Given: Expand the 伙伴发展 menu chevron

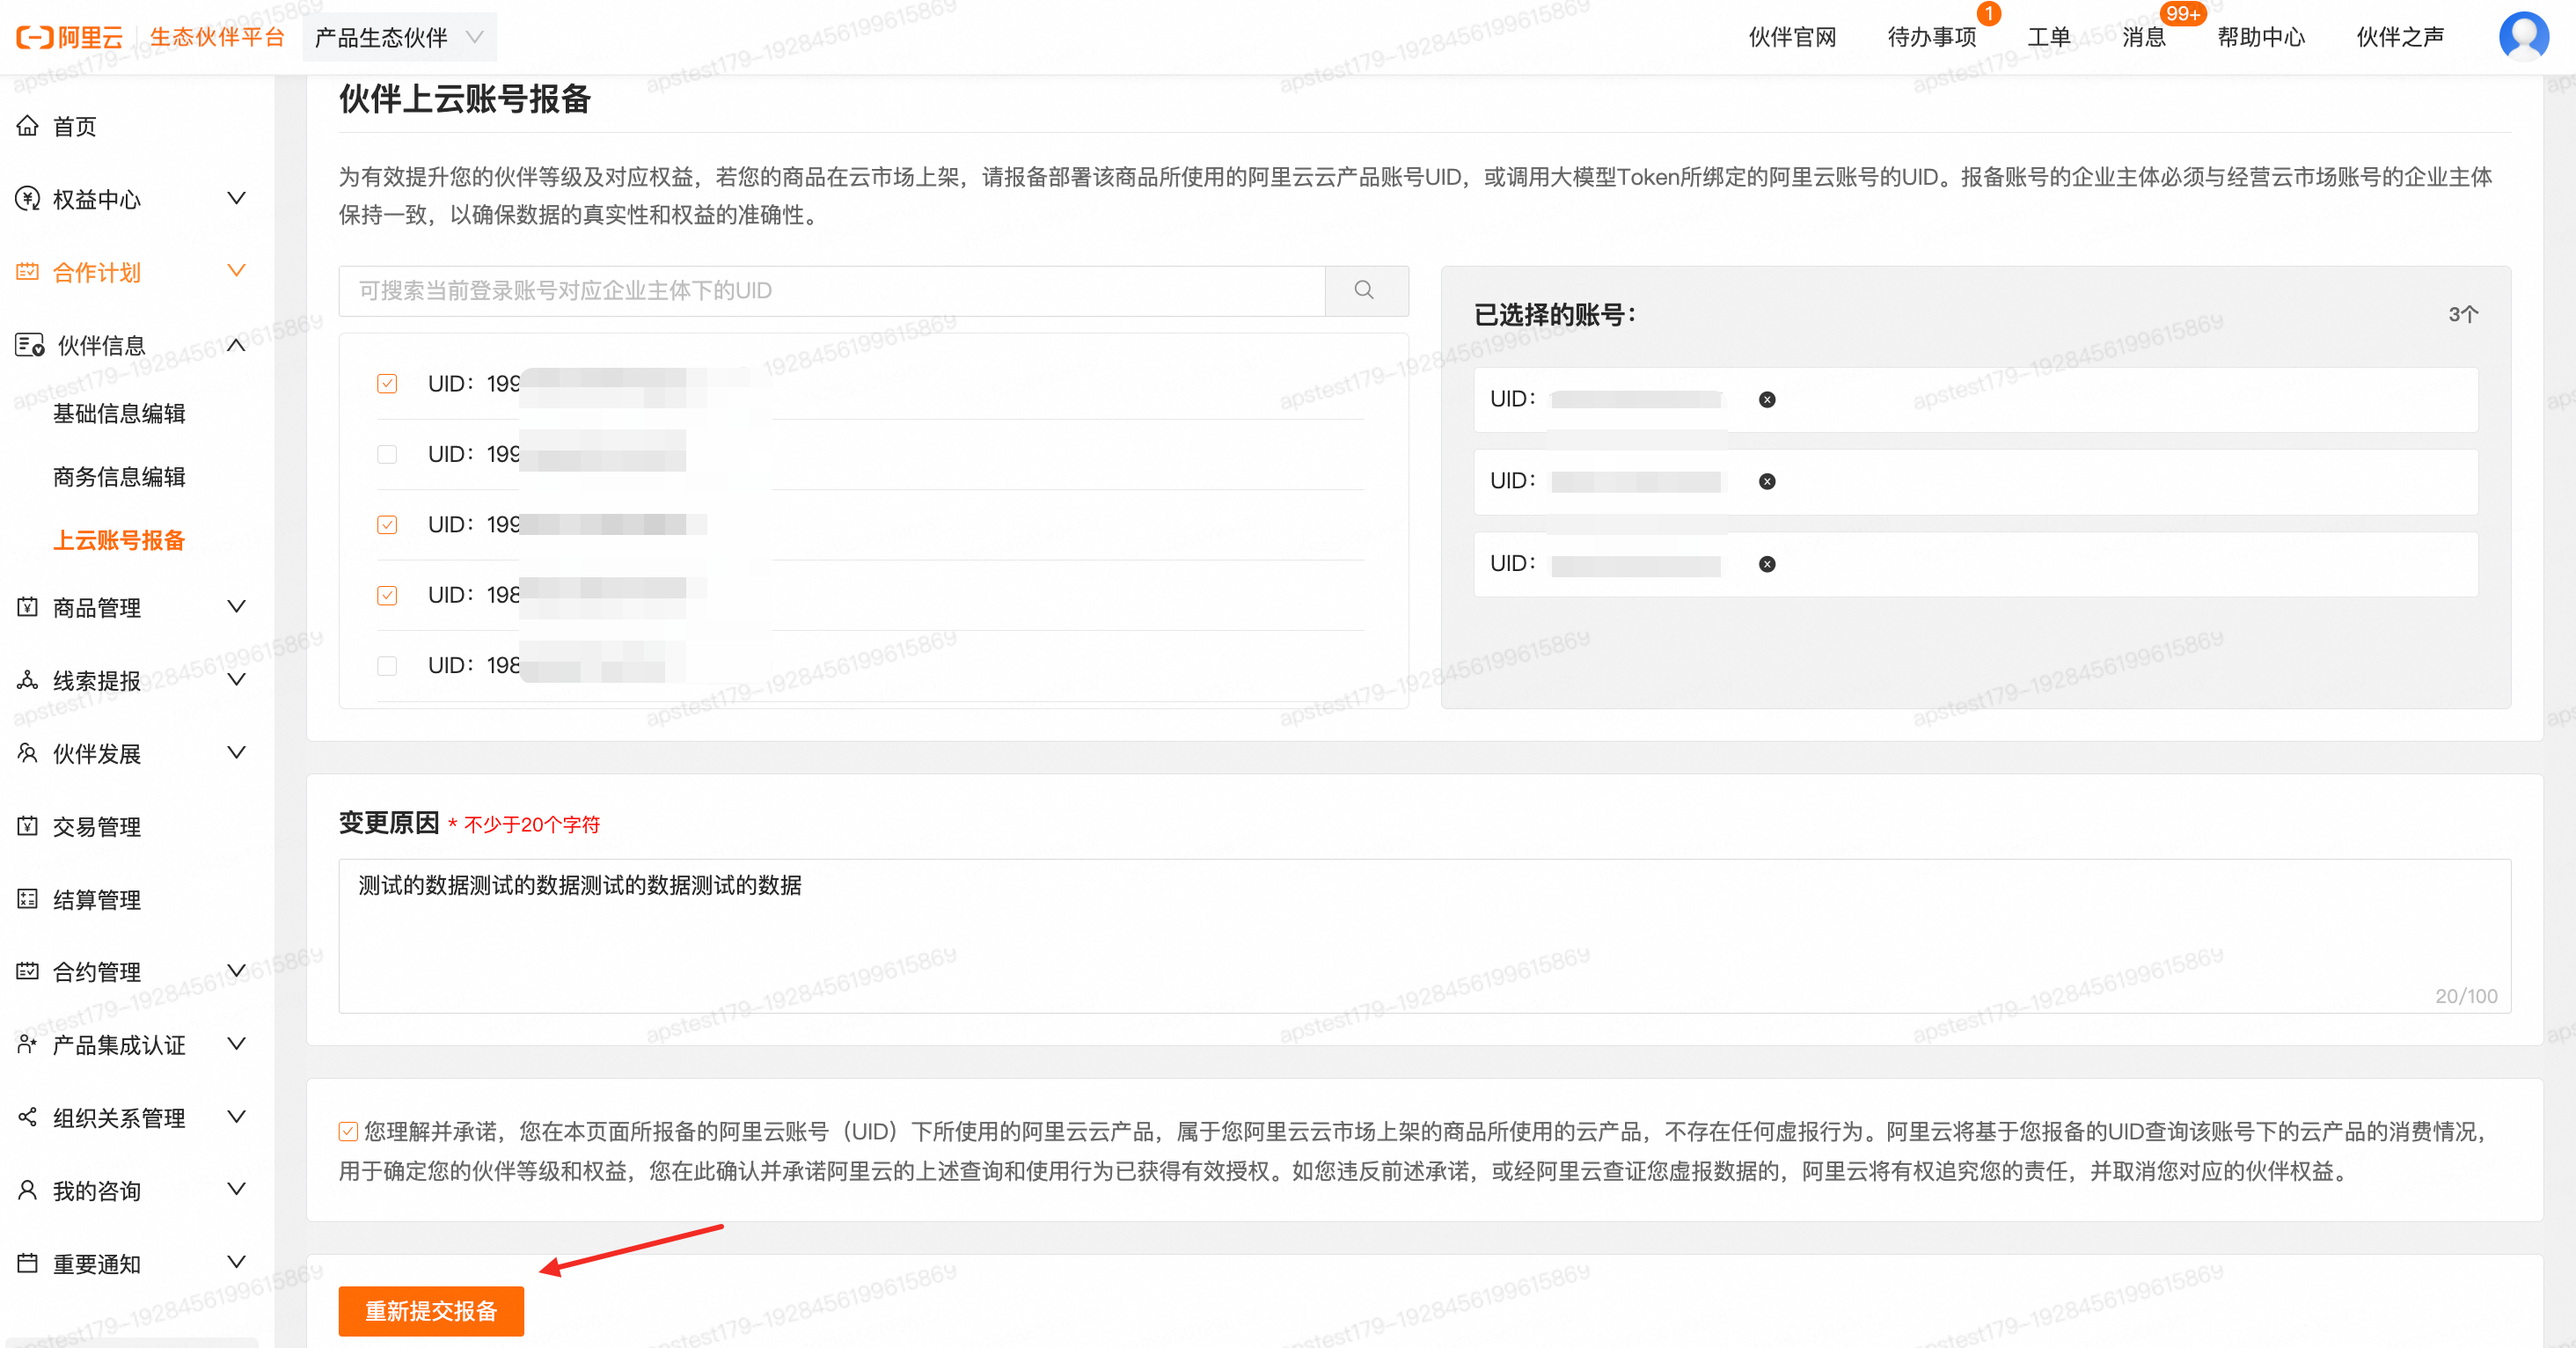Looking at the screenshot, I should (237, 752).
